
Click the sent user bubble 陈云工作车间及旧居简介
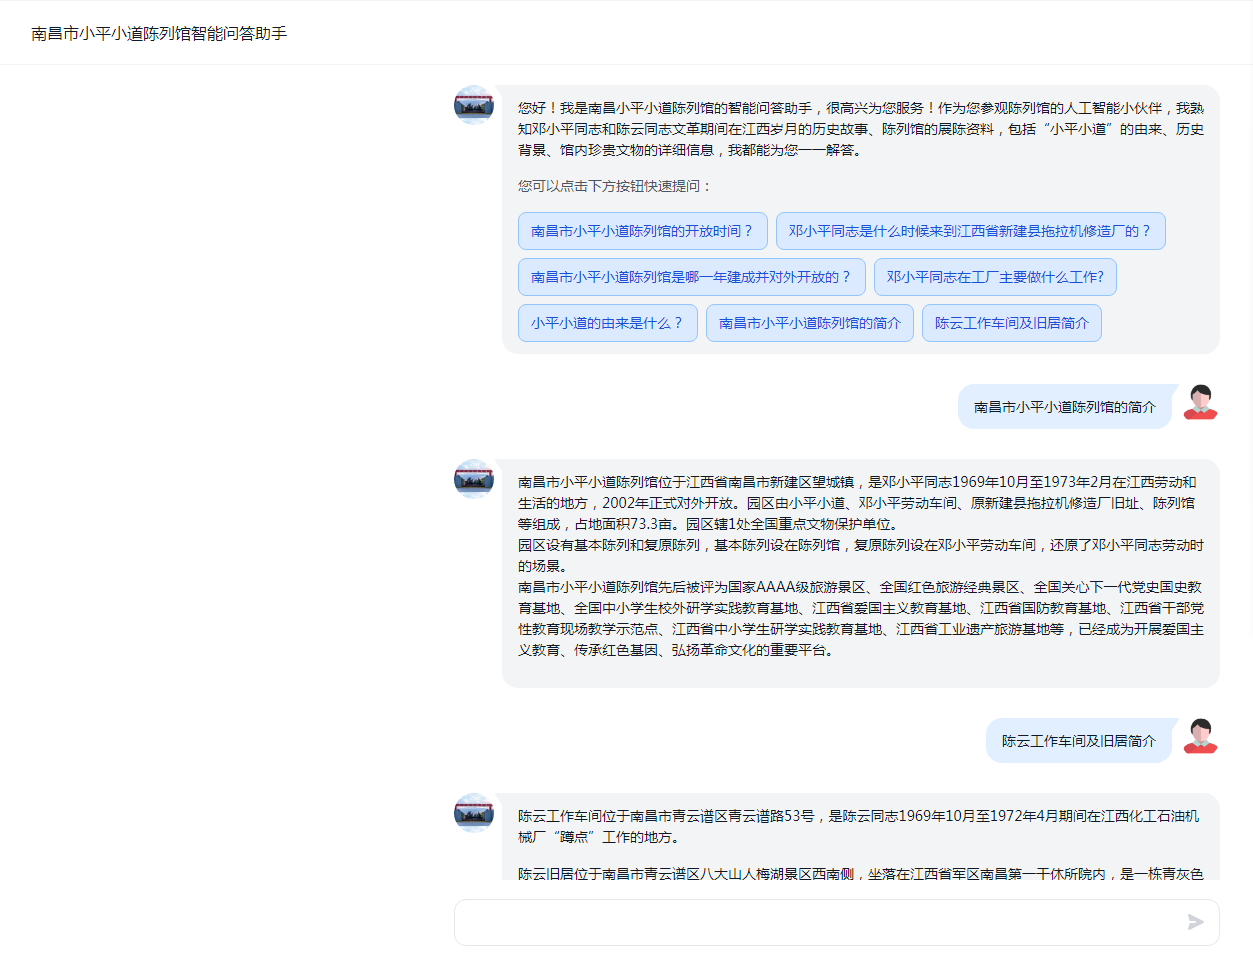click(1078, 741)
